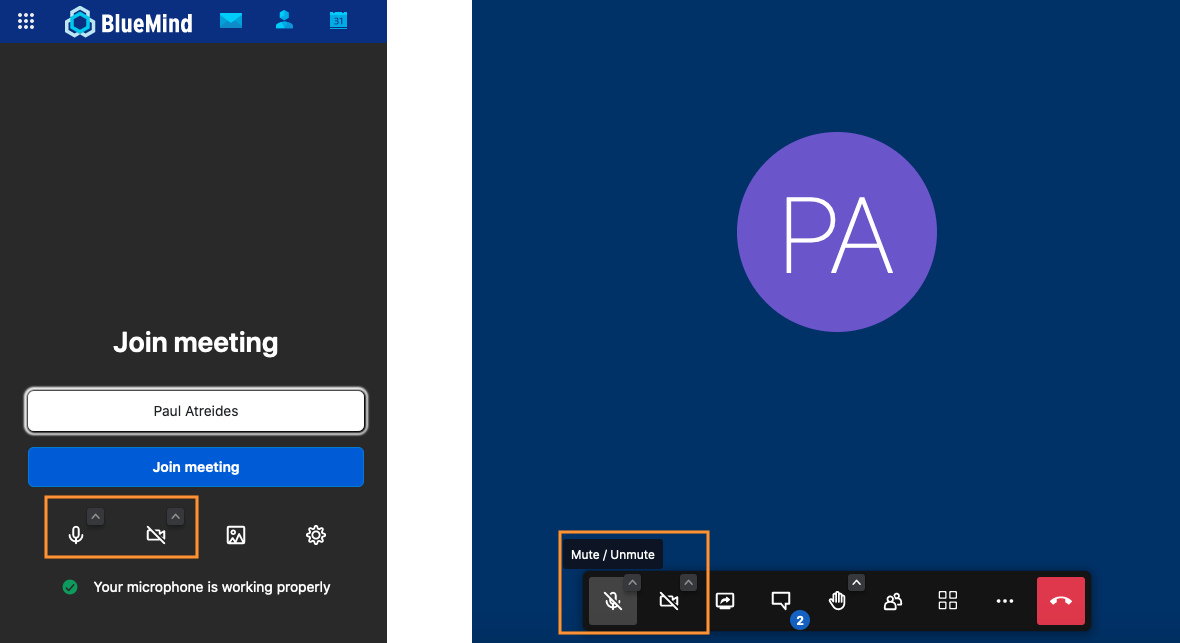Toggle microphone on the Join meeting panel

(x=76, y=535)
